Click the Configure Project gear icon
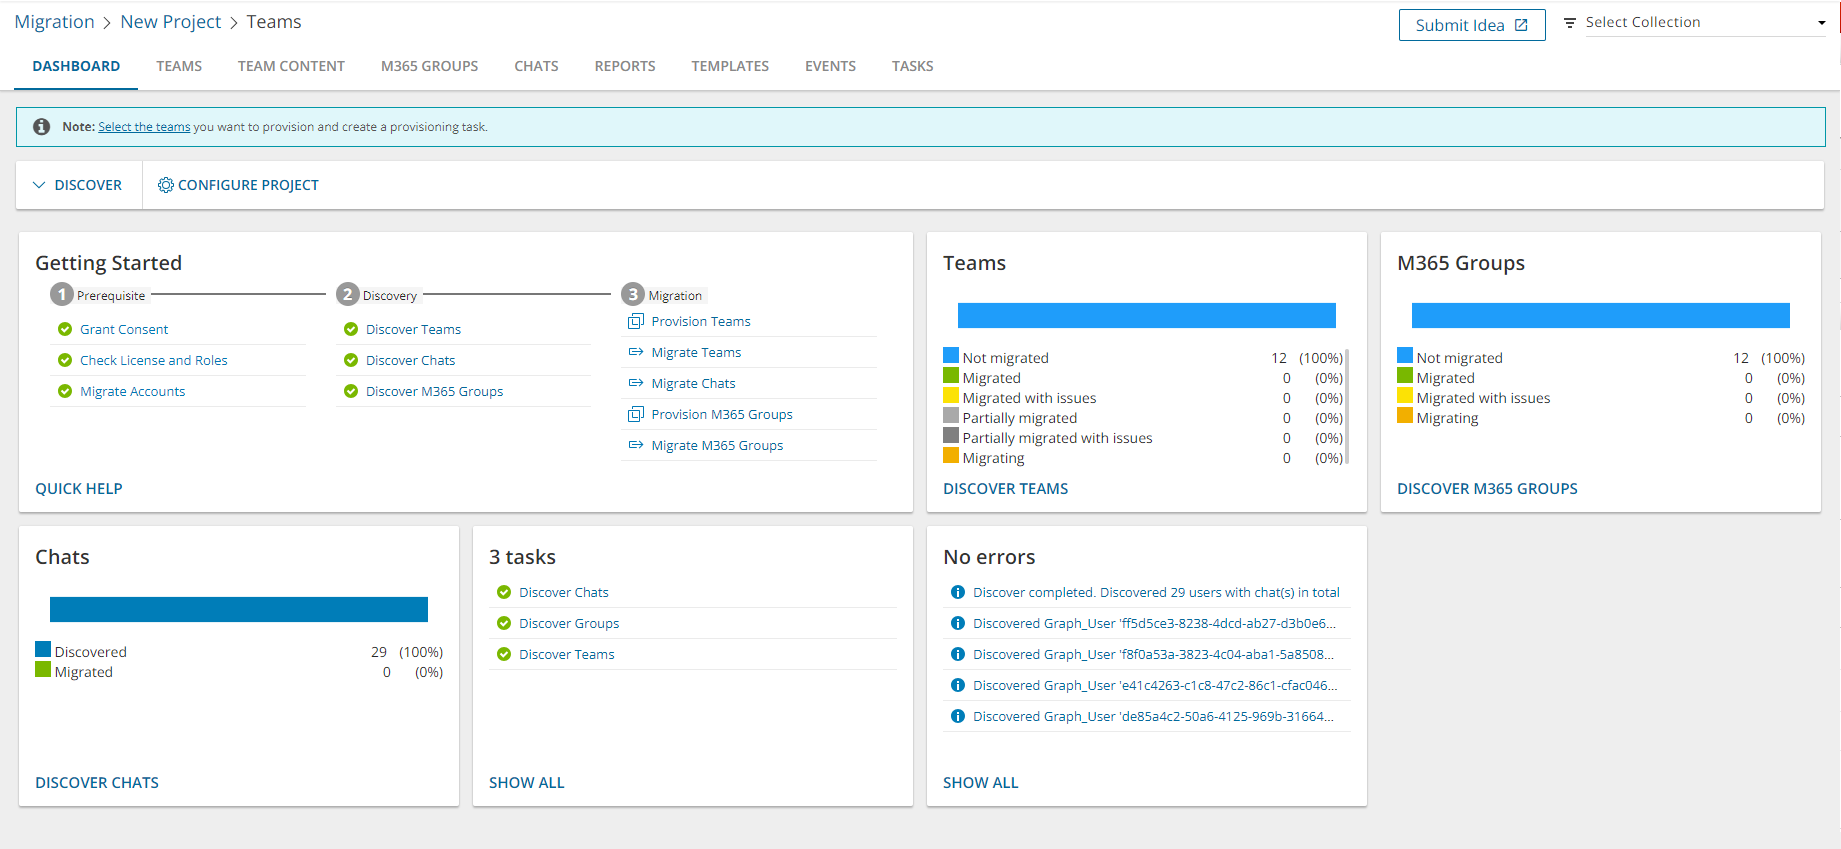1841x849 pixels. [166, 185]
